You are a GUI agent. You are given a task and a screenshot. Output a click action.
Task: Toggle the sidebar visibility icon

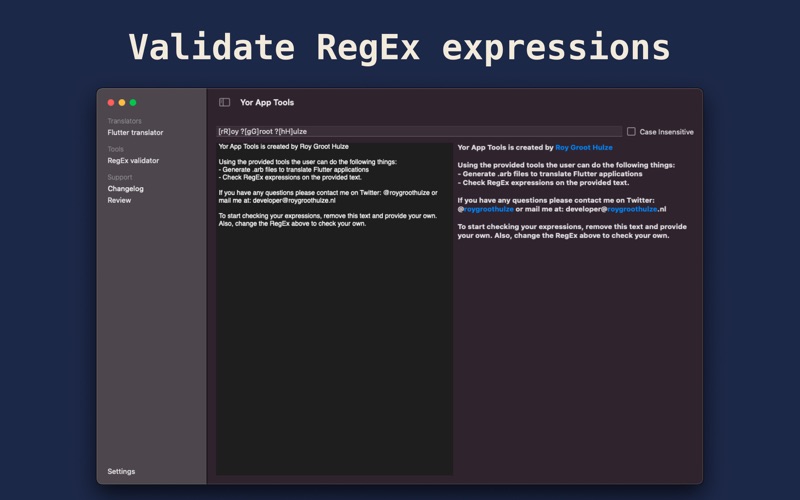(225, 102)
